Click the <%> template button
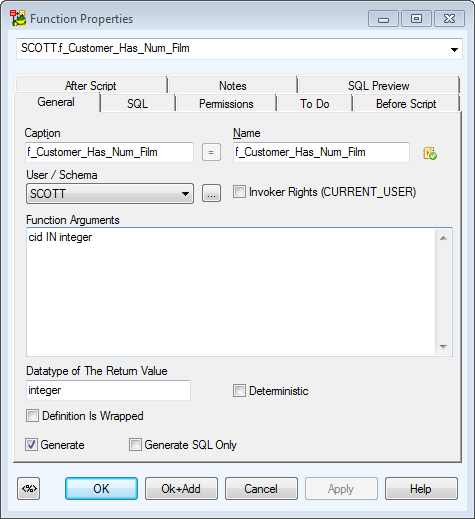475x519 pixels. [x=29, y=489]
